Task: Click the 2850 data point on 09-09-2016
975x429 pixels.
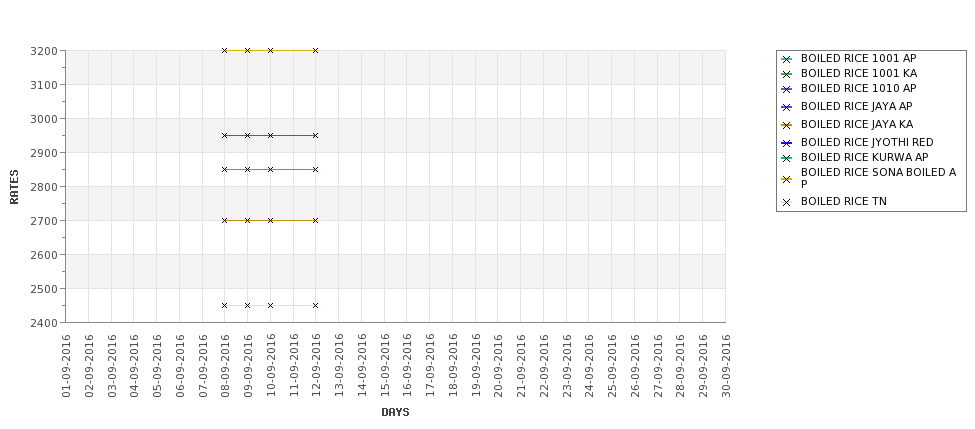Action: click(x=247, y=169)
